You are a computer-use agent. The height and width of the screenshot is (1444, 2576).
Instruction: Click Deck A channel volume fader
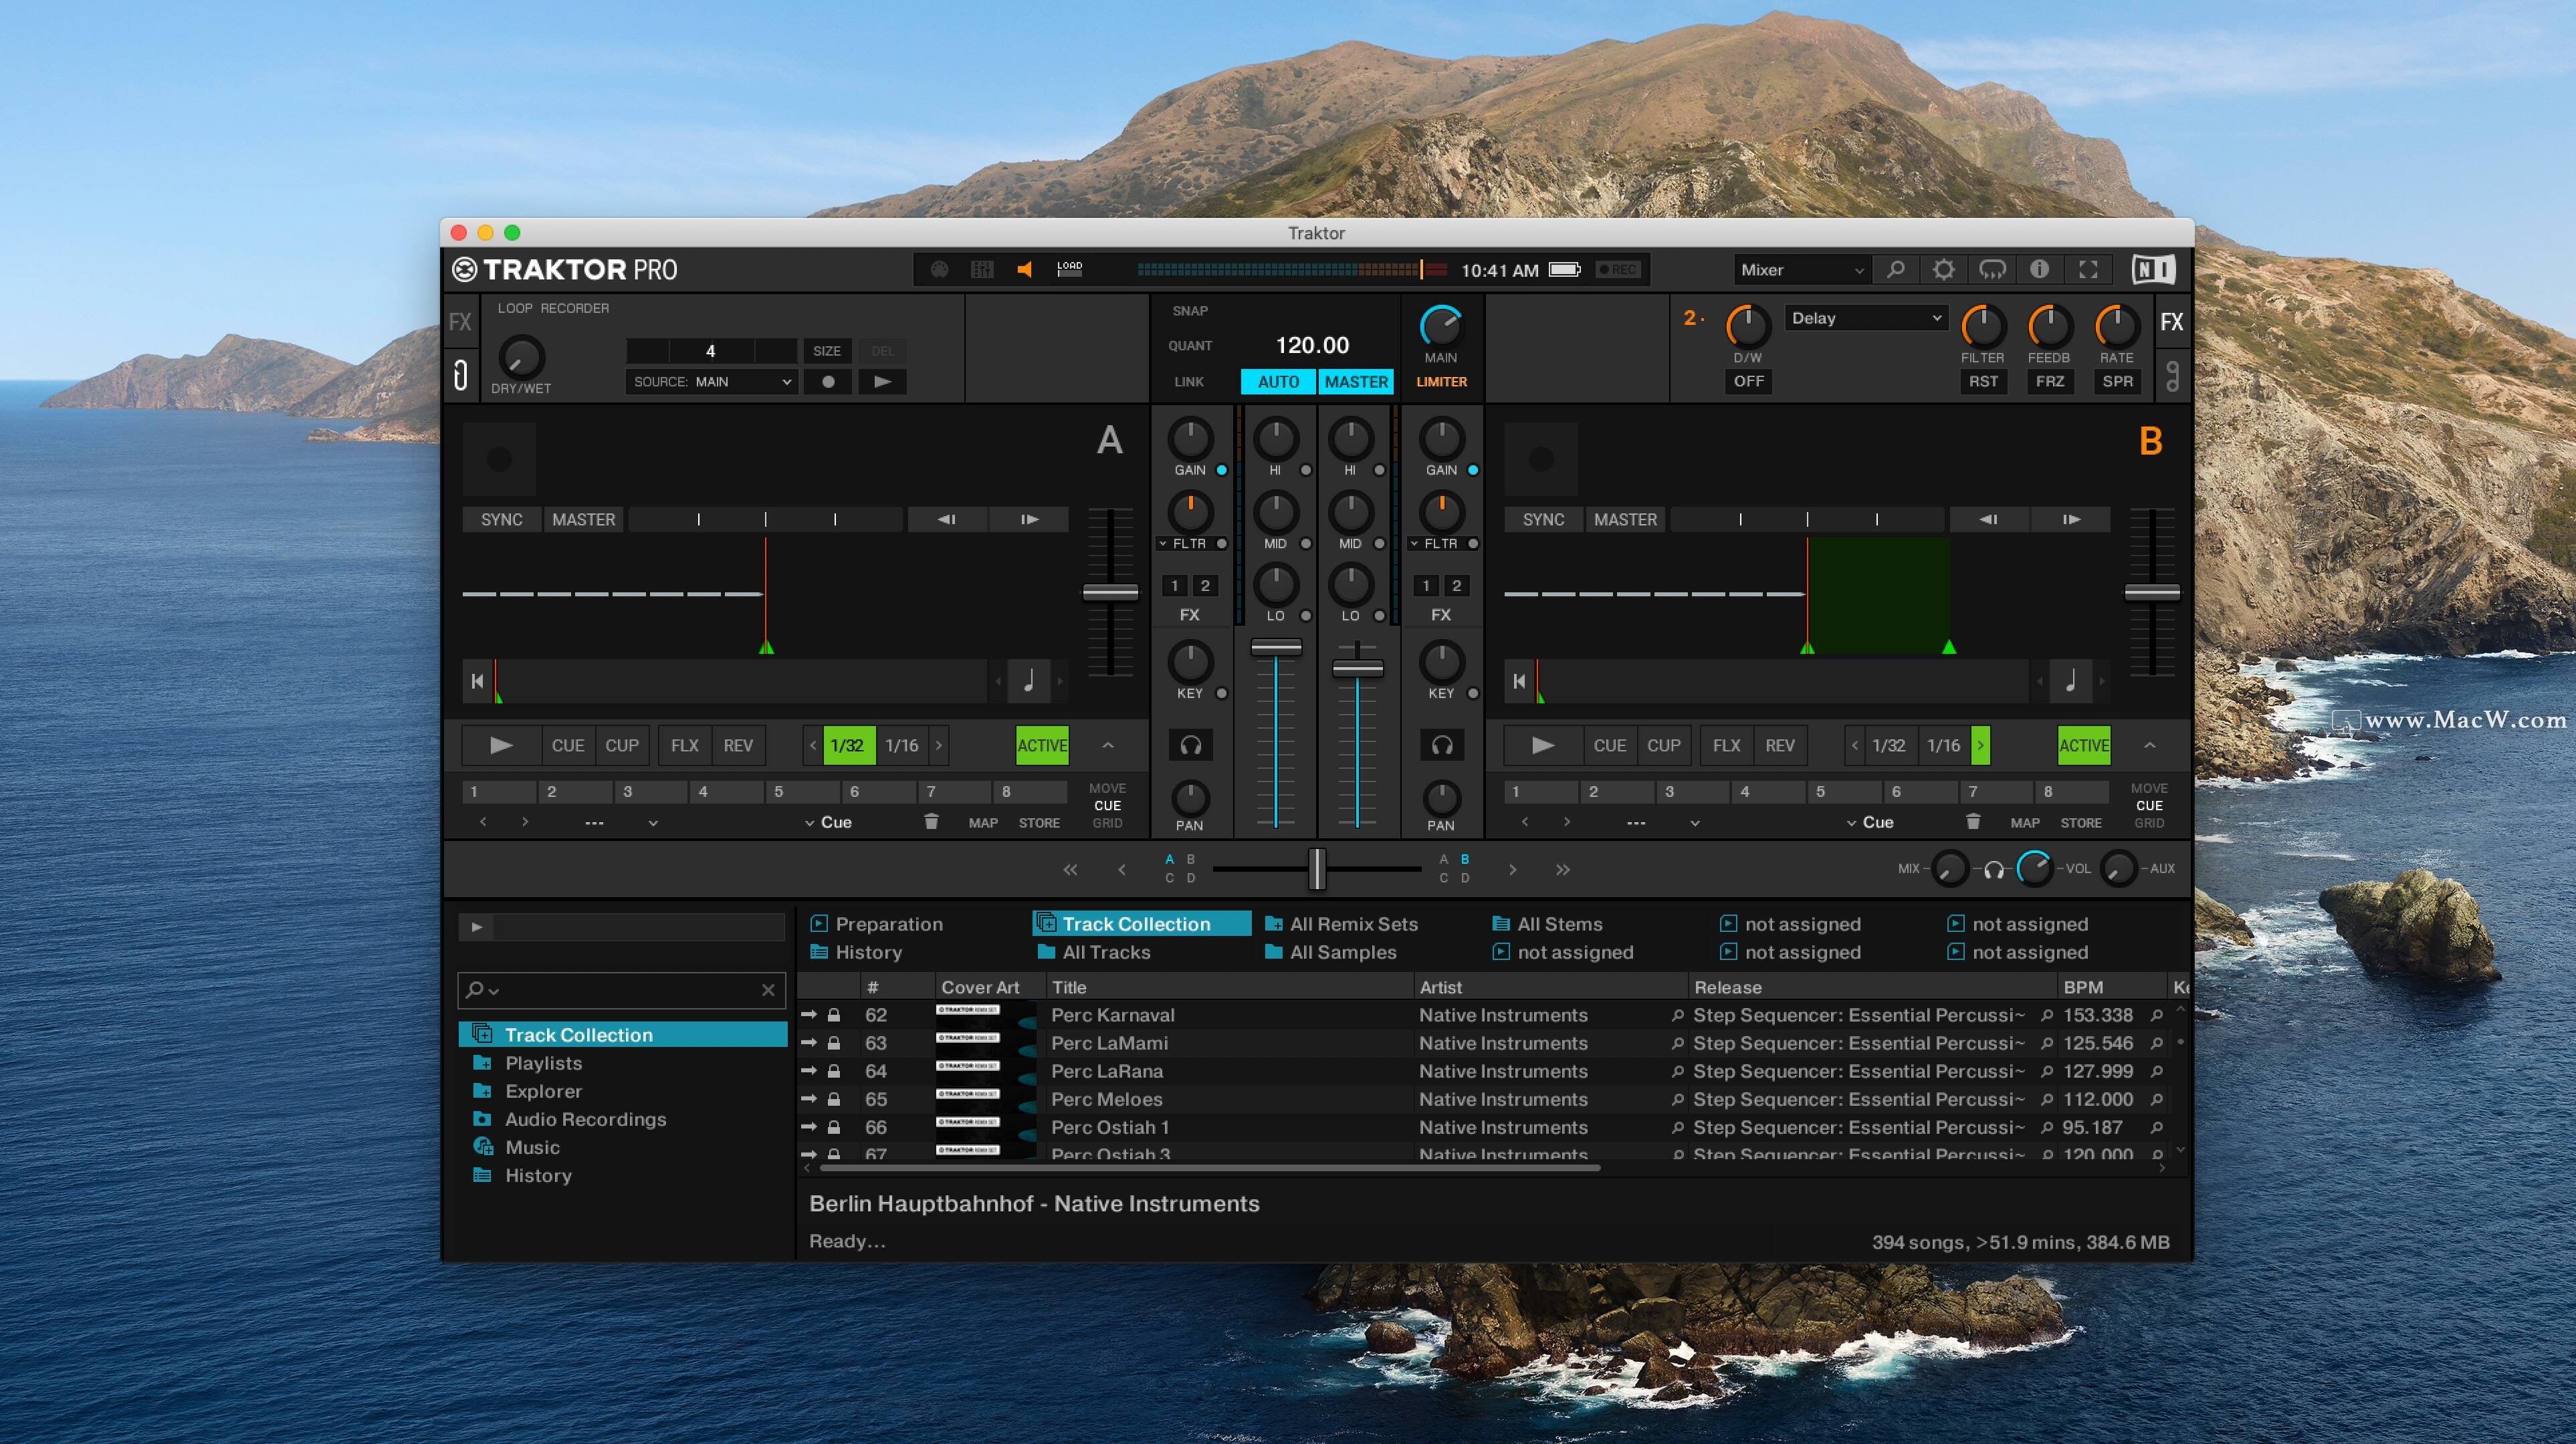[1276, 648]
